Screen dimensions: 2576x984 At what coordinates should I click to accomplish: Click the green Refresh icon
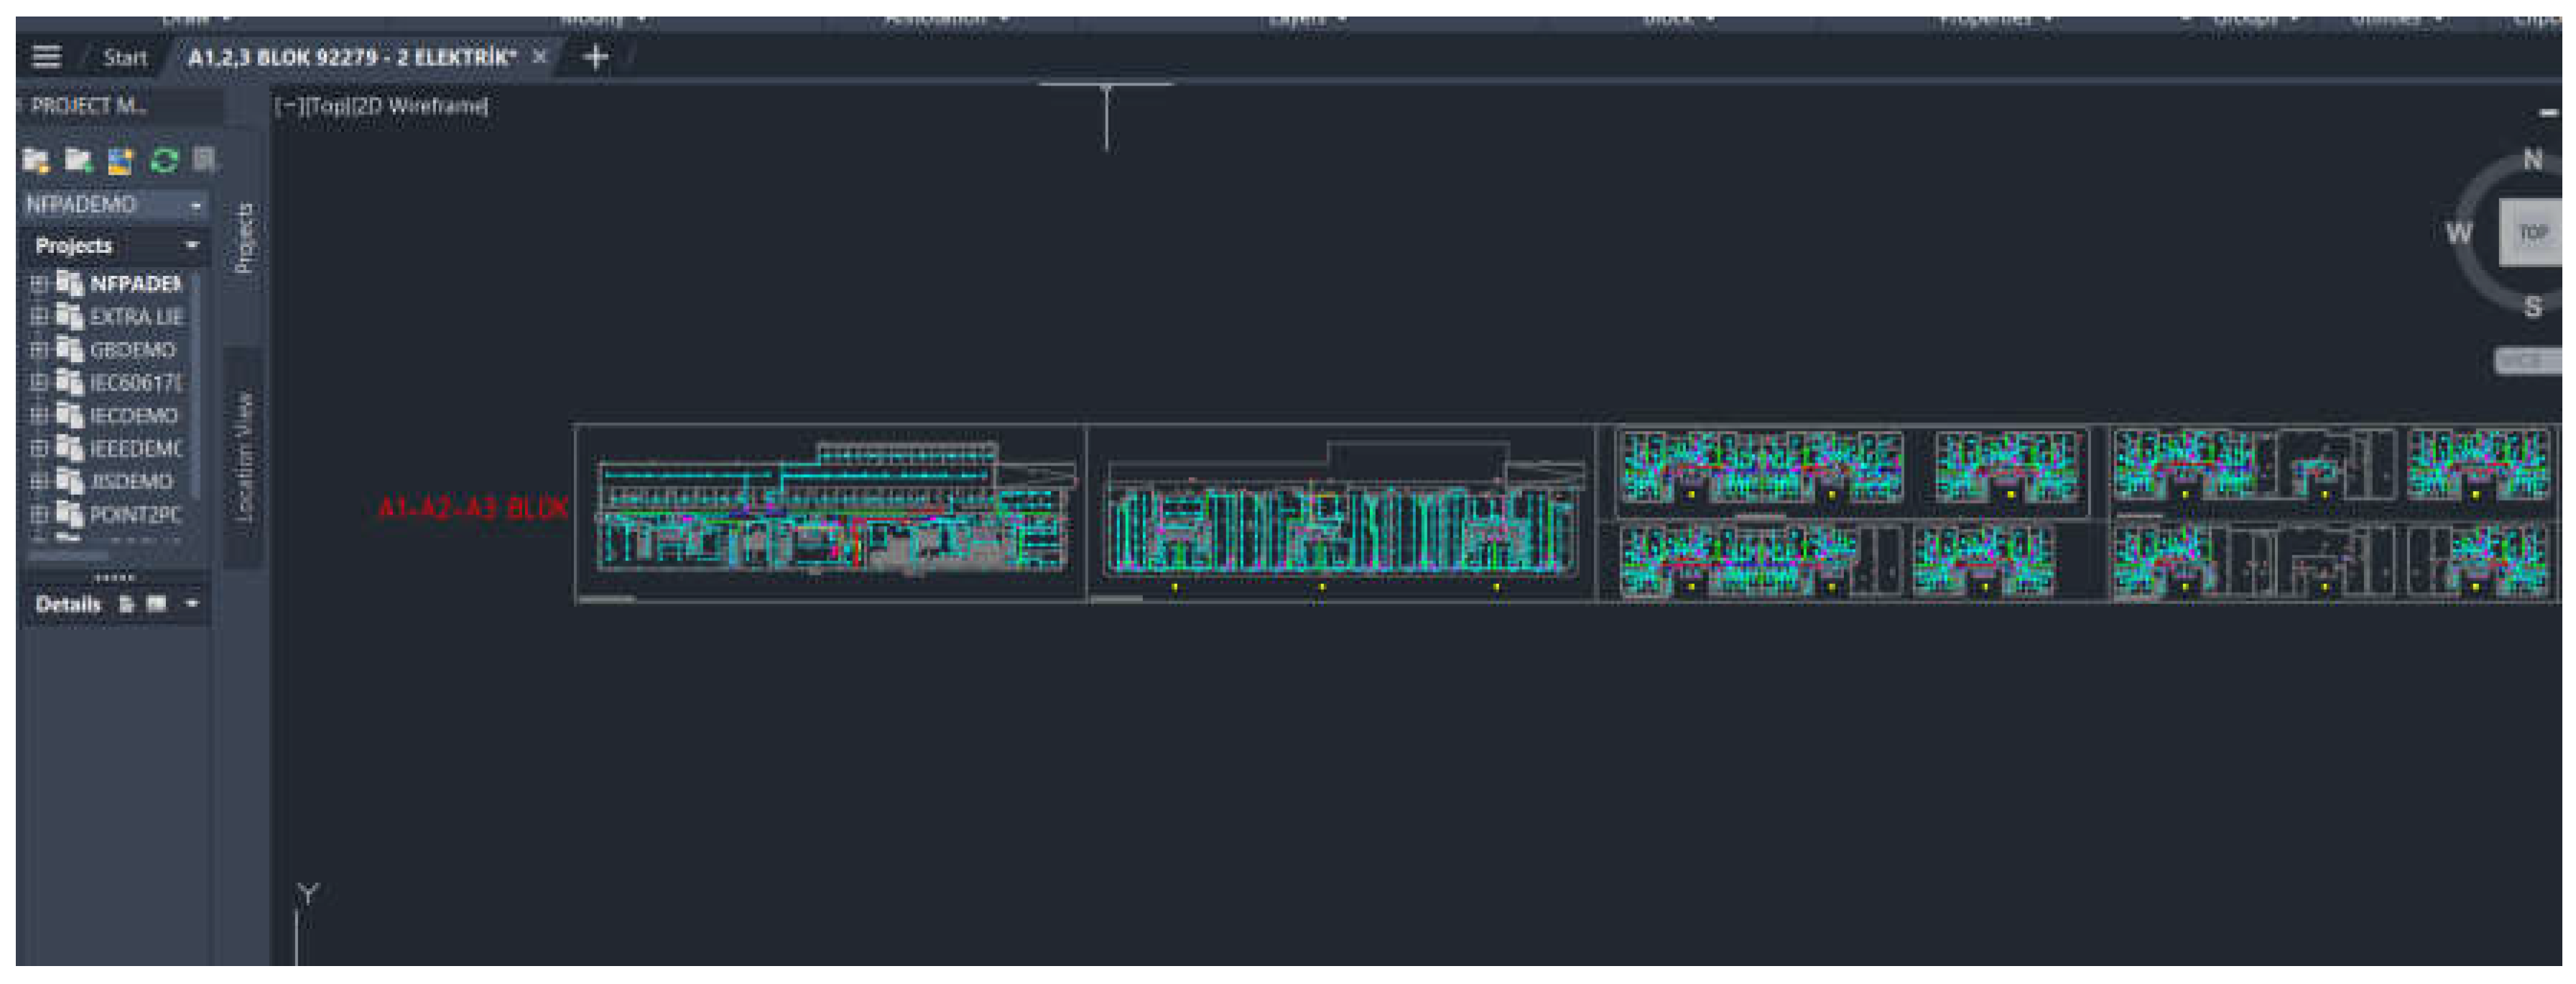coord(164,160)
